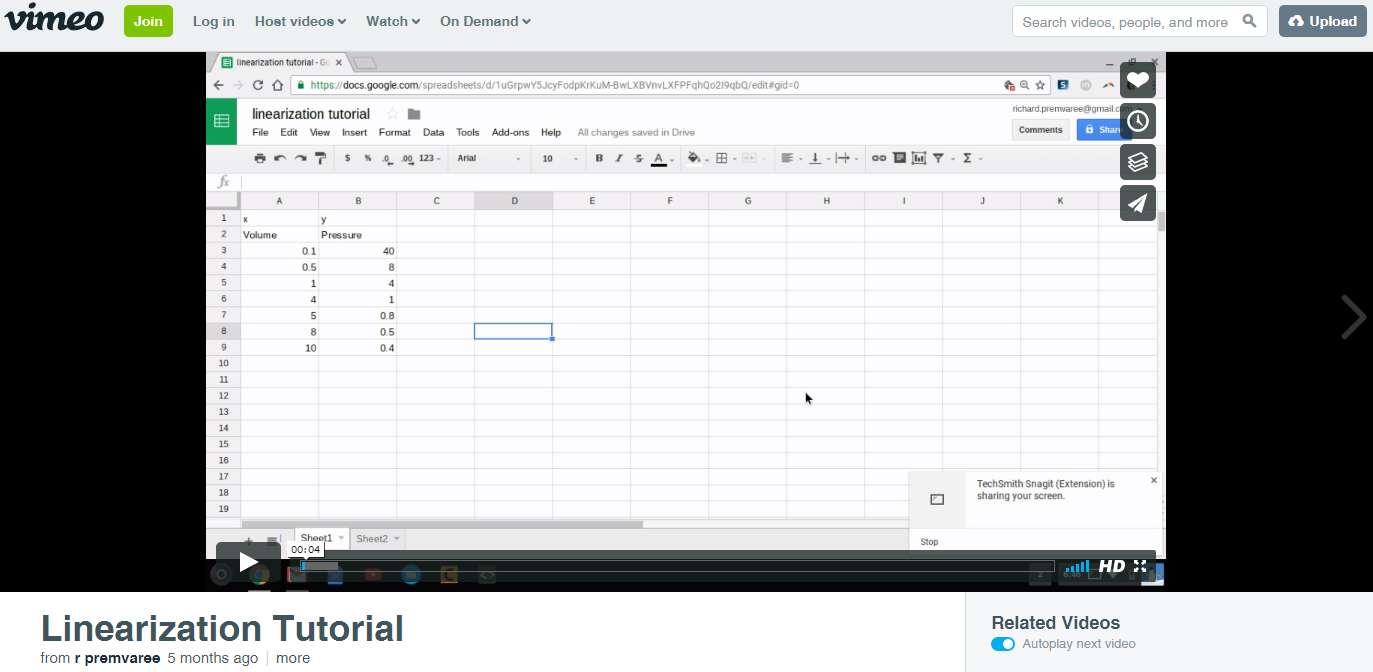
Task: Go to next video with right arrow
Action: [1352, 317]
